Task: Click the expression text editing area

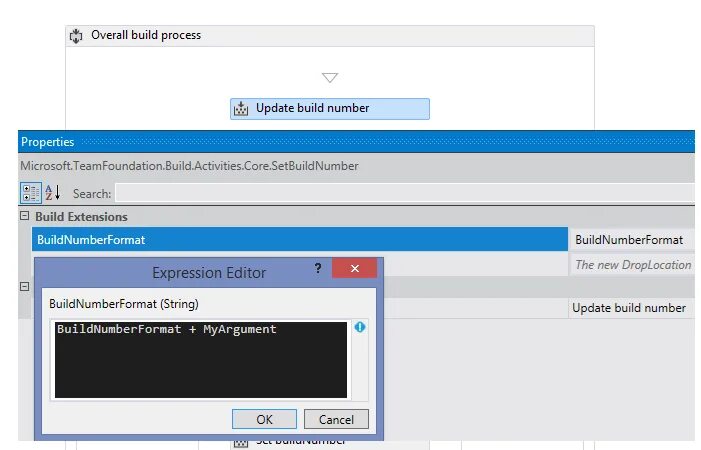Action: click(201, 360)
